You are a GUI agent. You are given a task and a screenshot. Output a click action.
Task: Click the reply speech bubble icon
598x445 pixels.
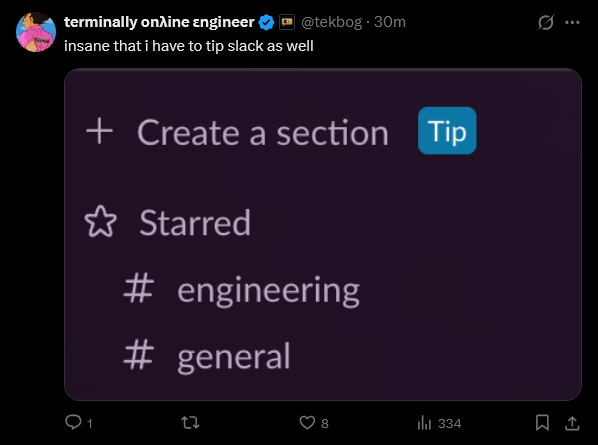(x=73, y=423)
